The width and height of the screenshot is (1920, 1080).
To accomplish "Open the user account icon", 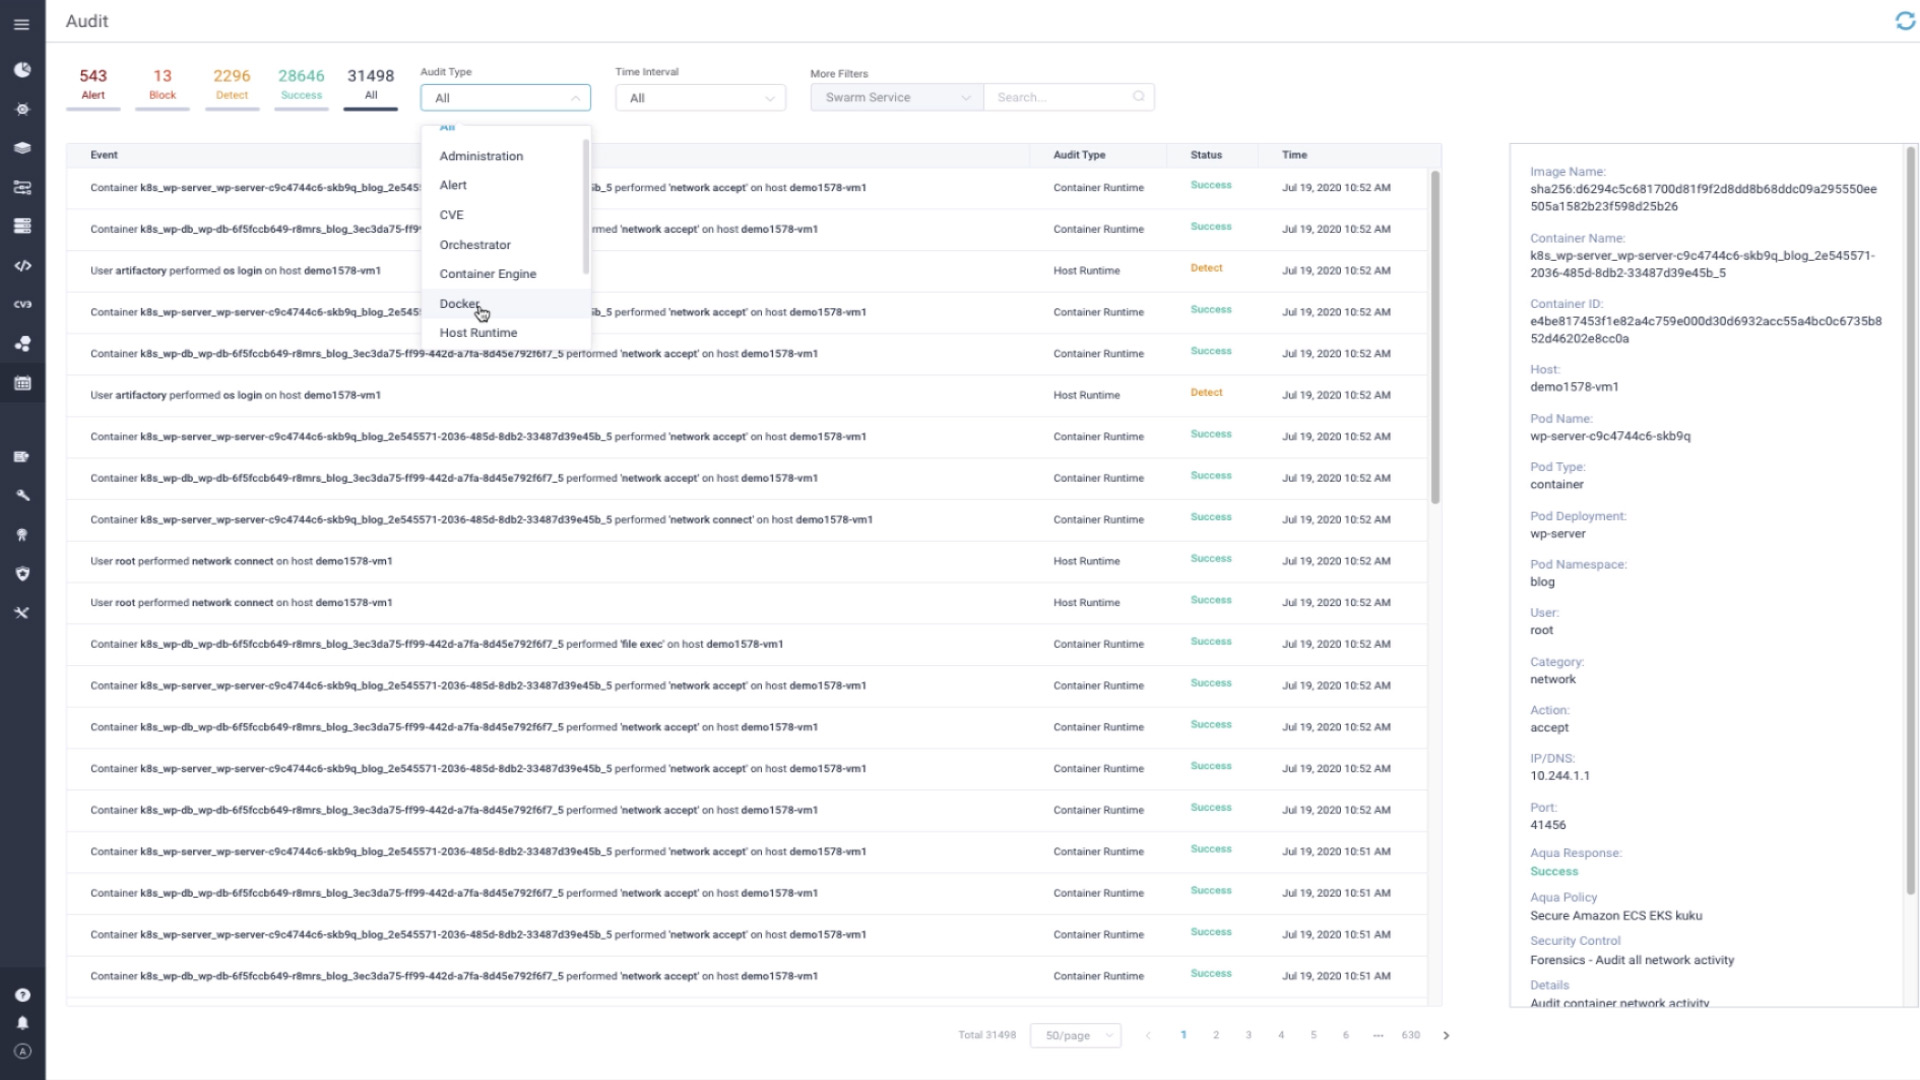I will 22,1051.
